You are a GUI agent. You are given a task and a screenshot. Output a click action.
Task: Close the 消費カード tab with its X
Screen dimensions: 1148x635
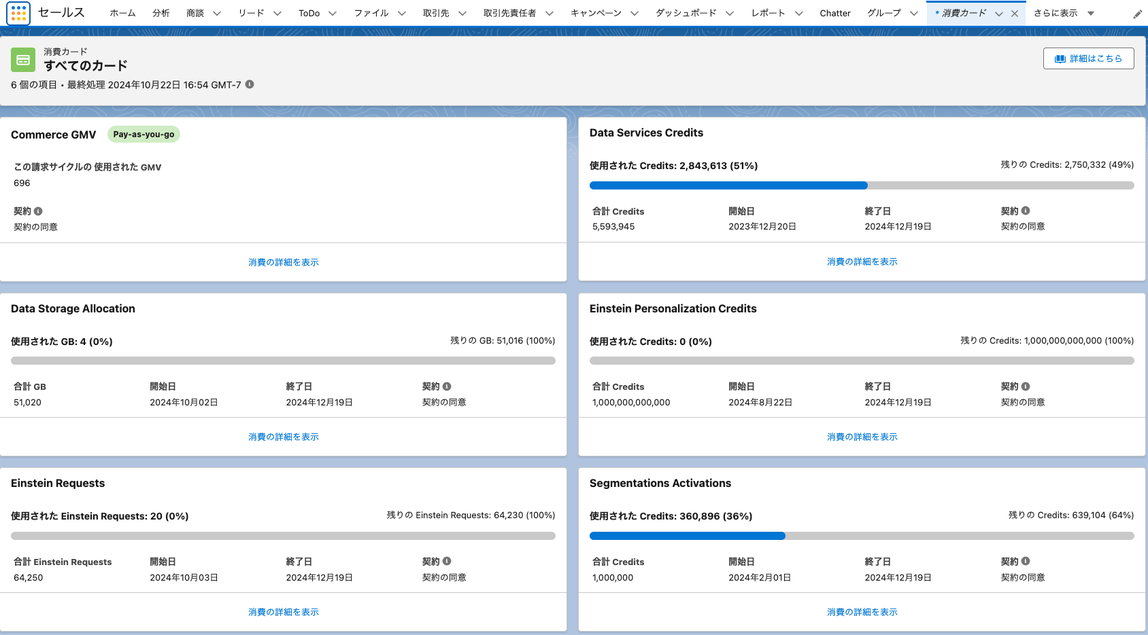coord(1013,14)
